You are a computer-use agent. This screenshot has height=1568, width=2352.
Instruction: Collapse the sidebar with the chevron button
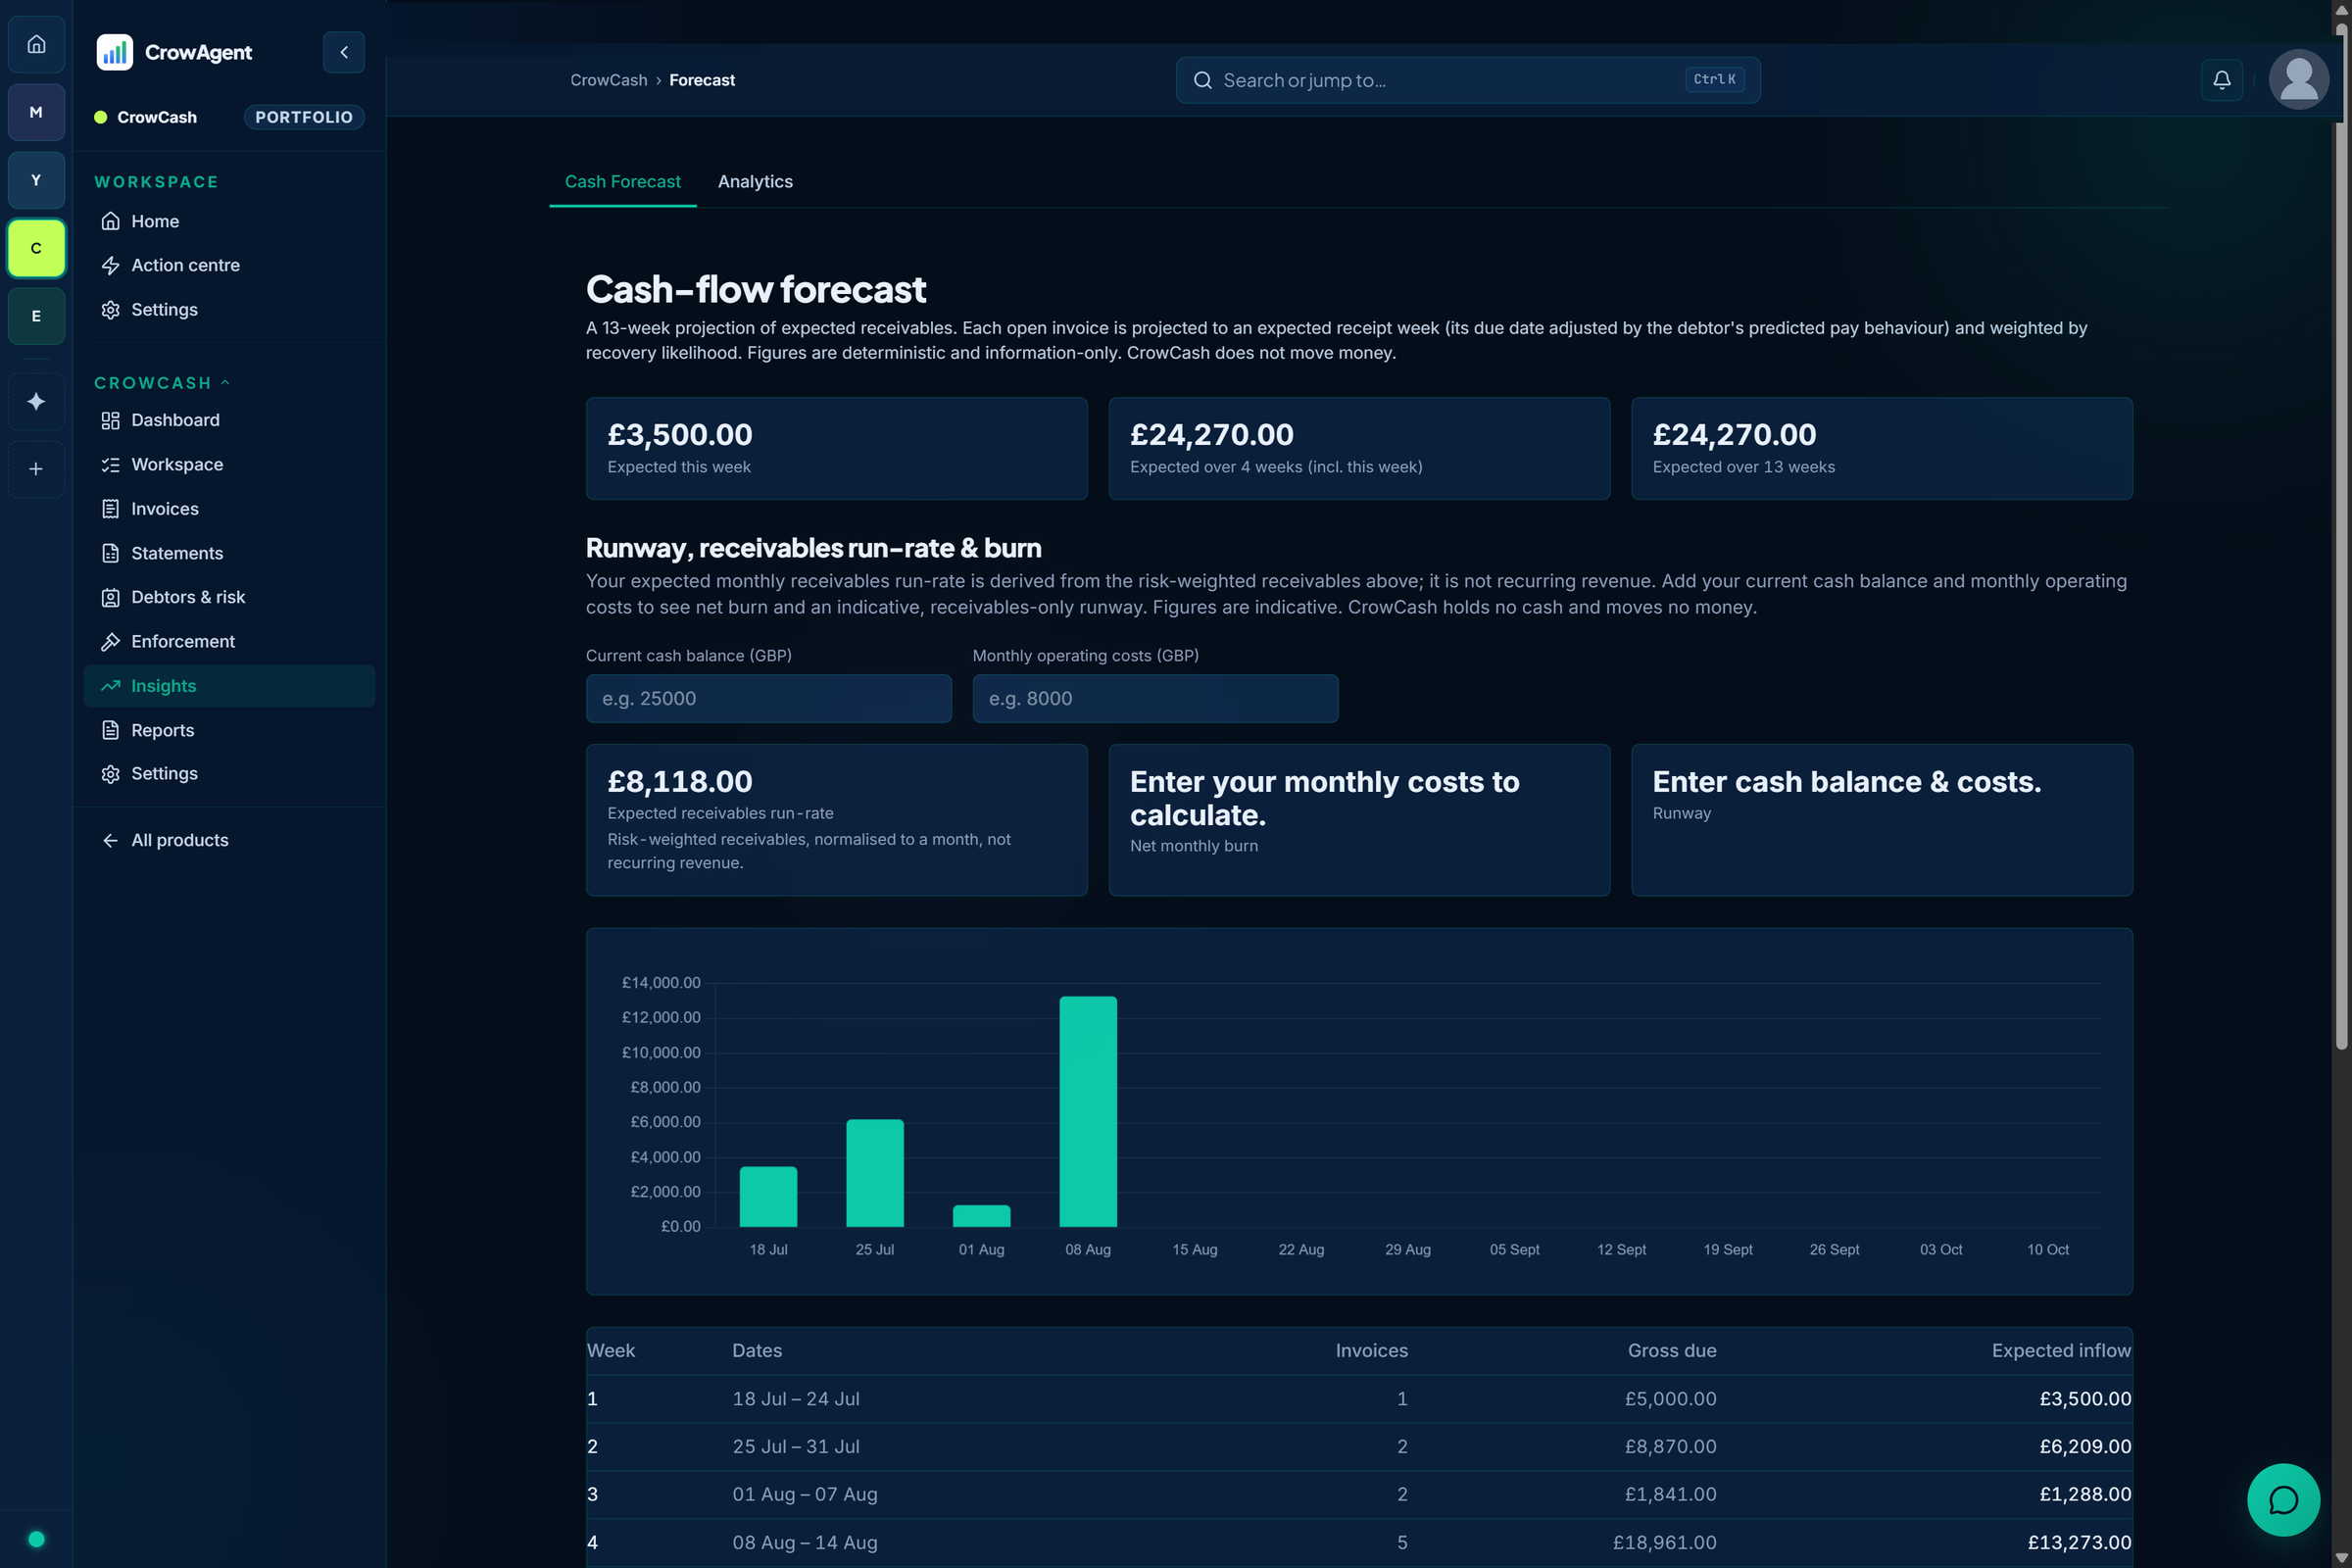[x=344, y=52]
